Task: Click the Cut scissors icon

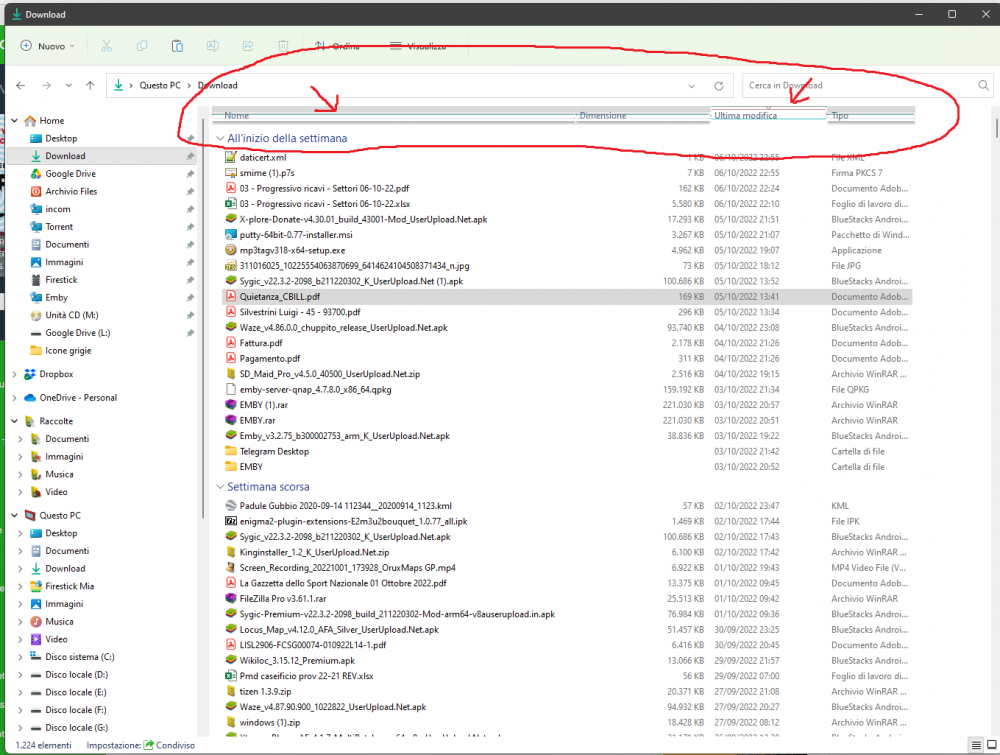Action: (107, 46)
